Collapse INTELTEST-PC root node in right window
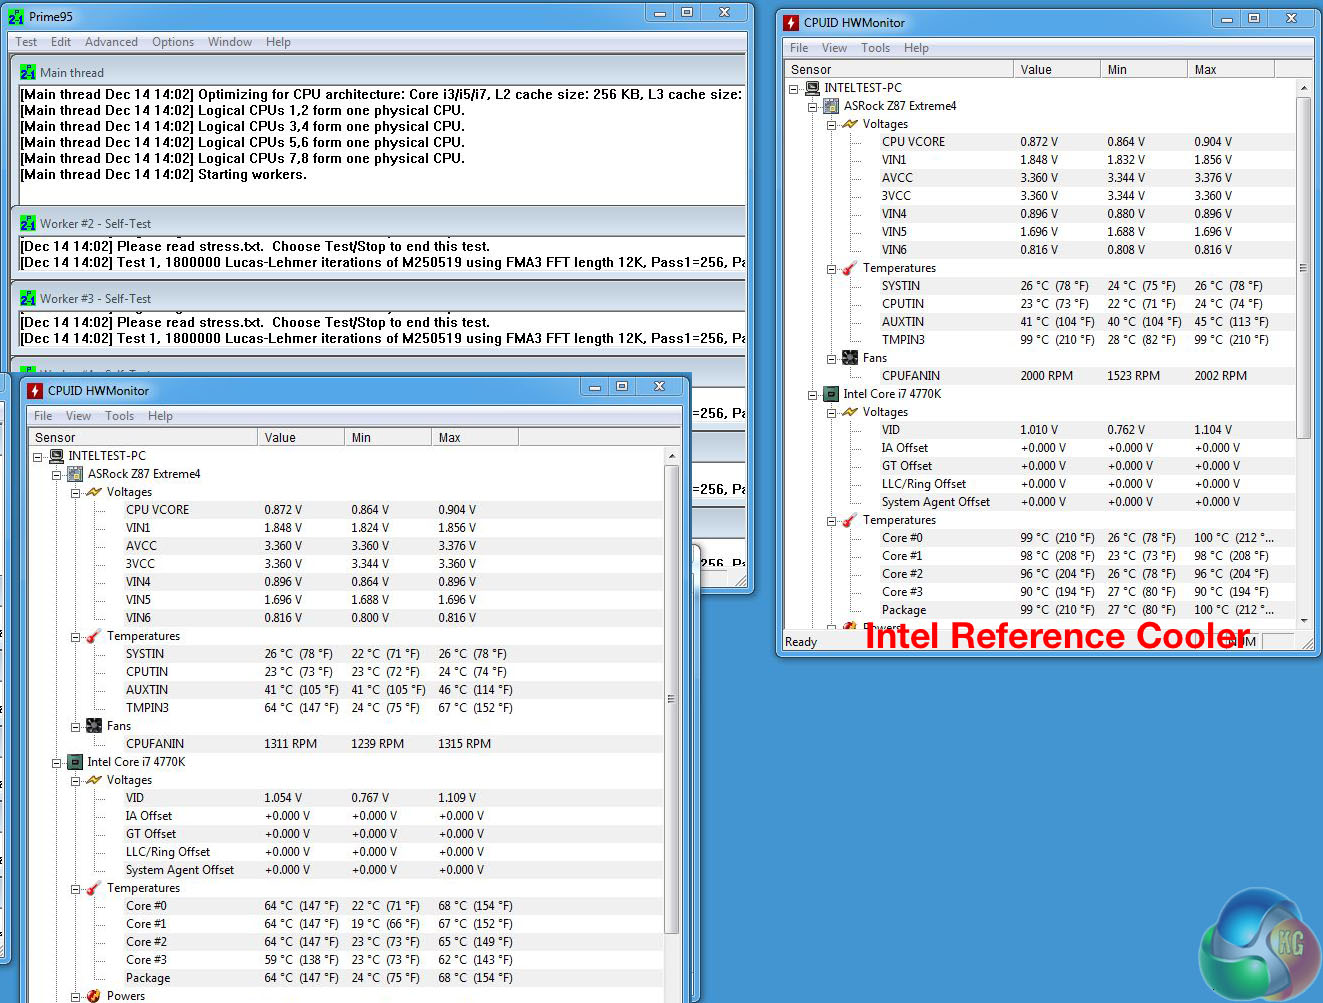1323x1003 pixels. click(794, 89)
